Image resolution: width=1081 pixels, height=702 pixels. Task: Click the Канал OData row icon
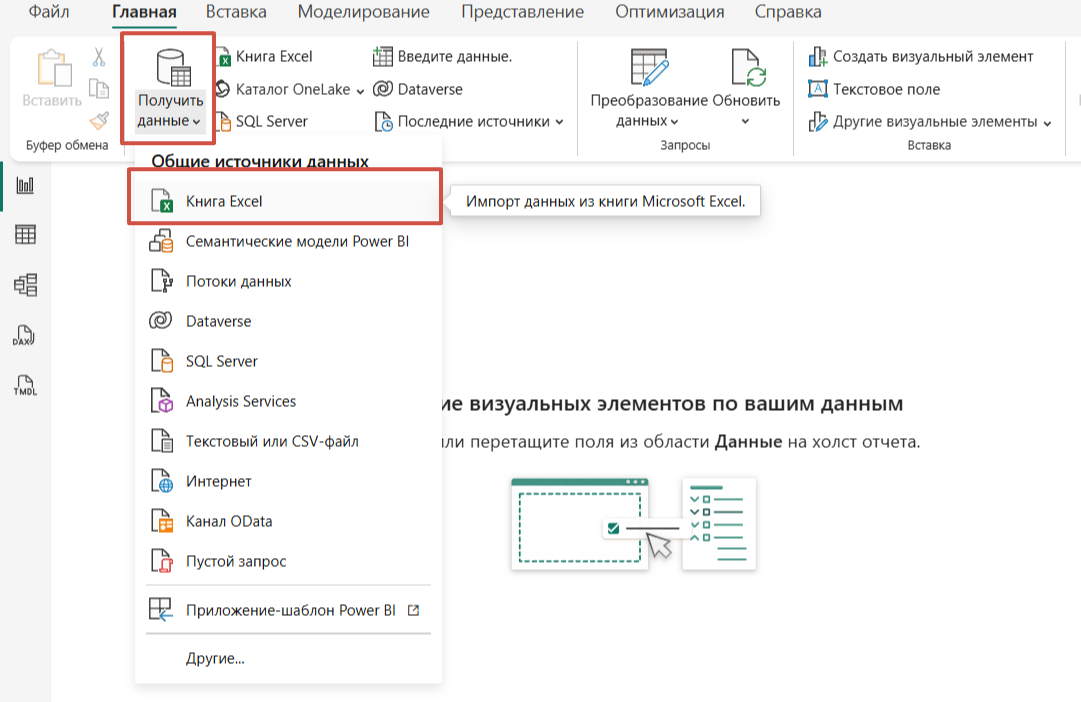click(162, 521)
